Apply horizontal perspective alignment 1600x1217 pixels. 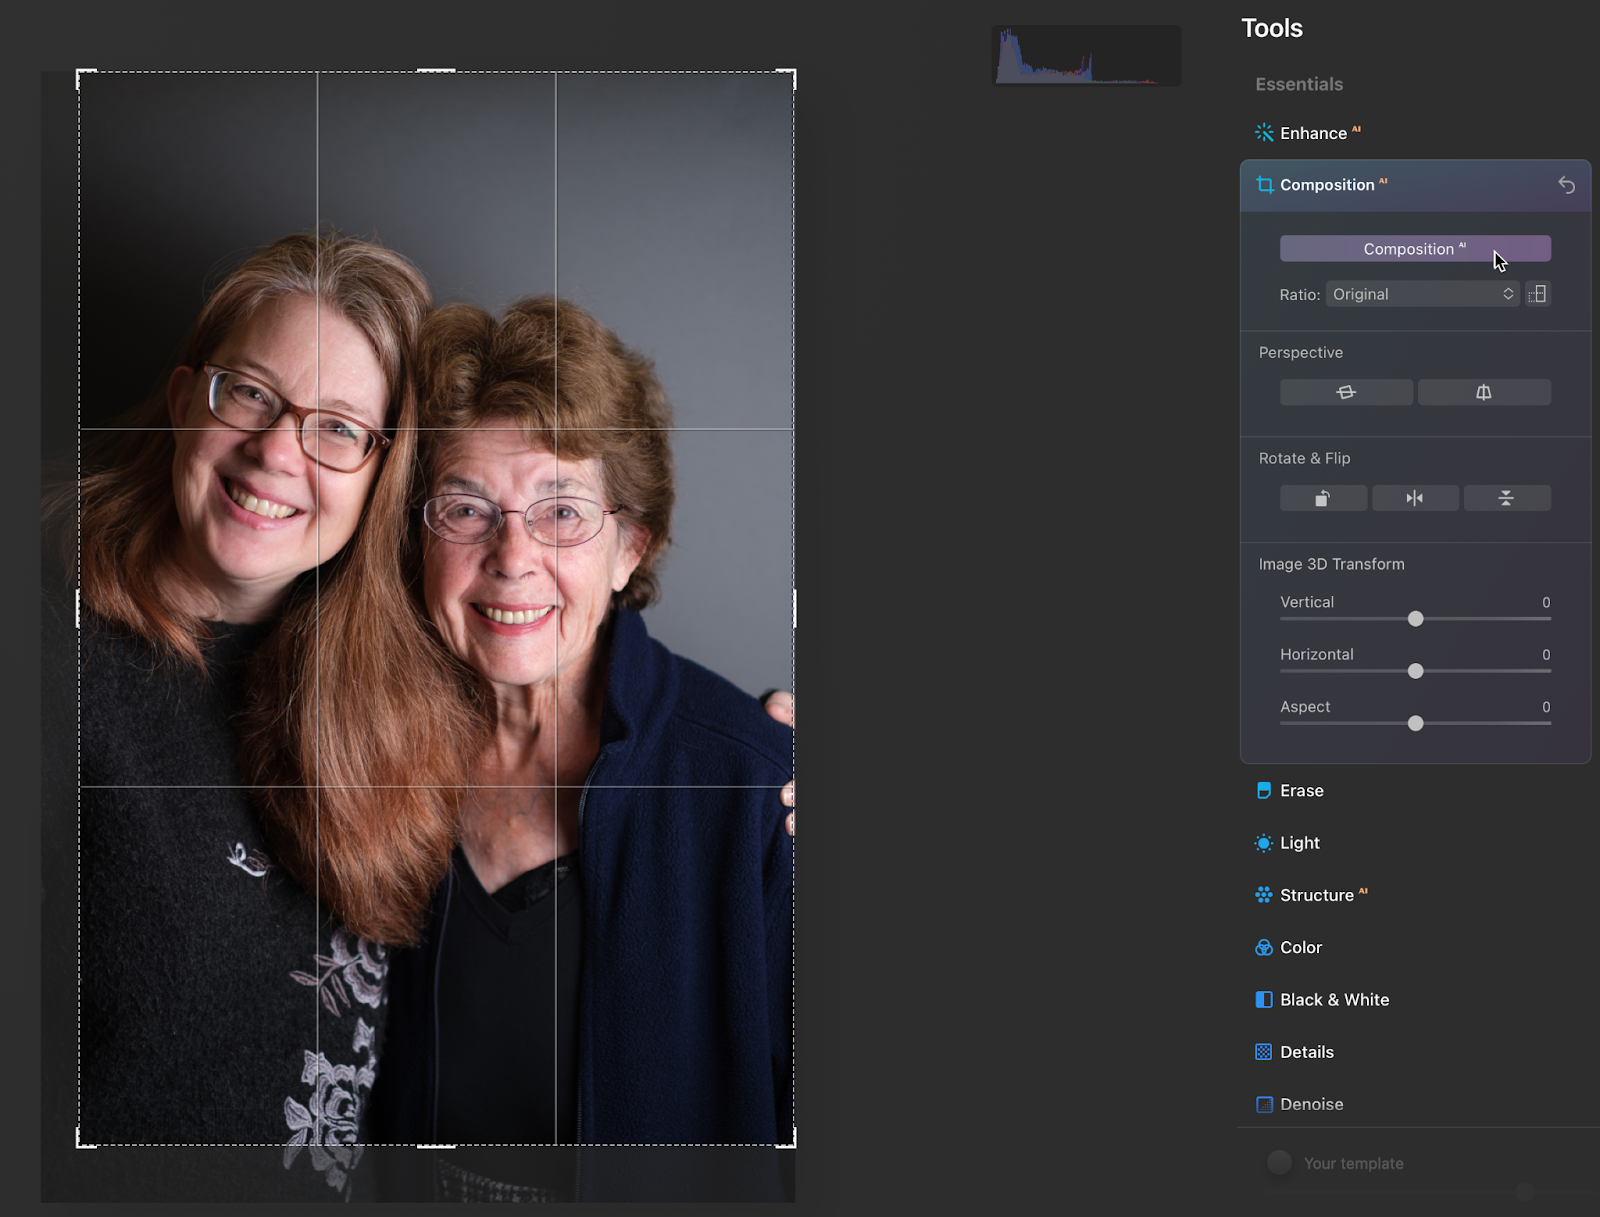[1346, 392]
